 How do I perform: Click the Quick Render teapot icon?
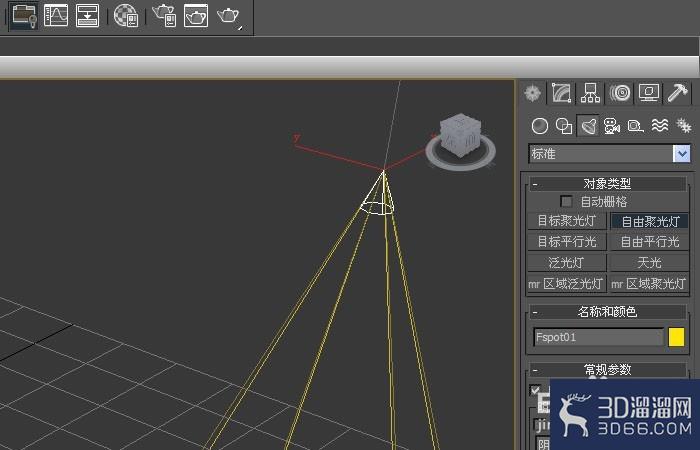tap(229, 17)
